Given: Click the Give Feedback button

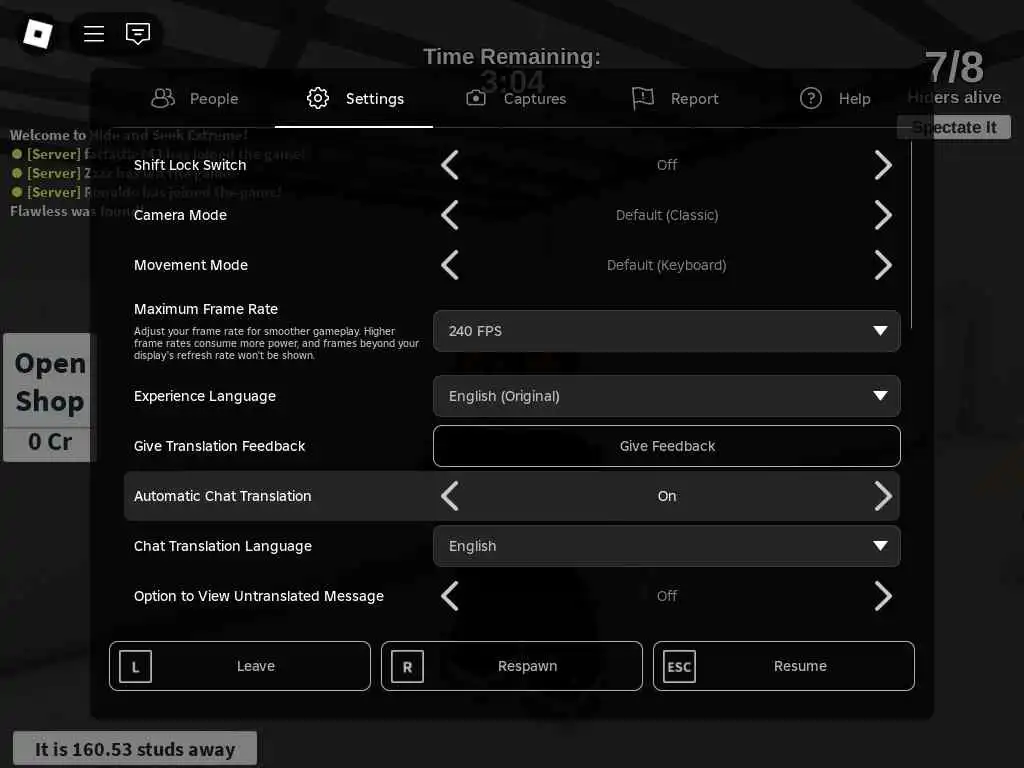Looking at the screenshot, I should (x=667, y=446).
